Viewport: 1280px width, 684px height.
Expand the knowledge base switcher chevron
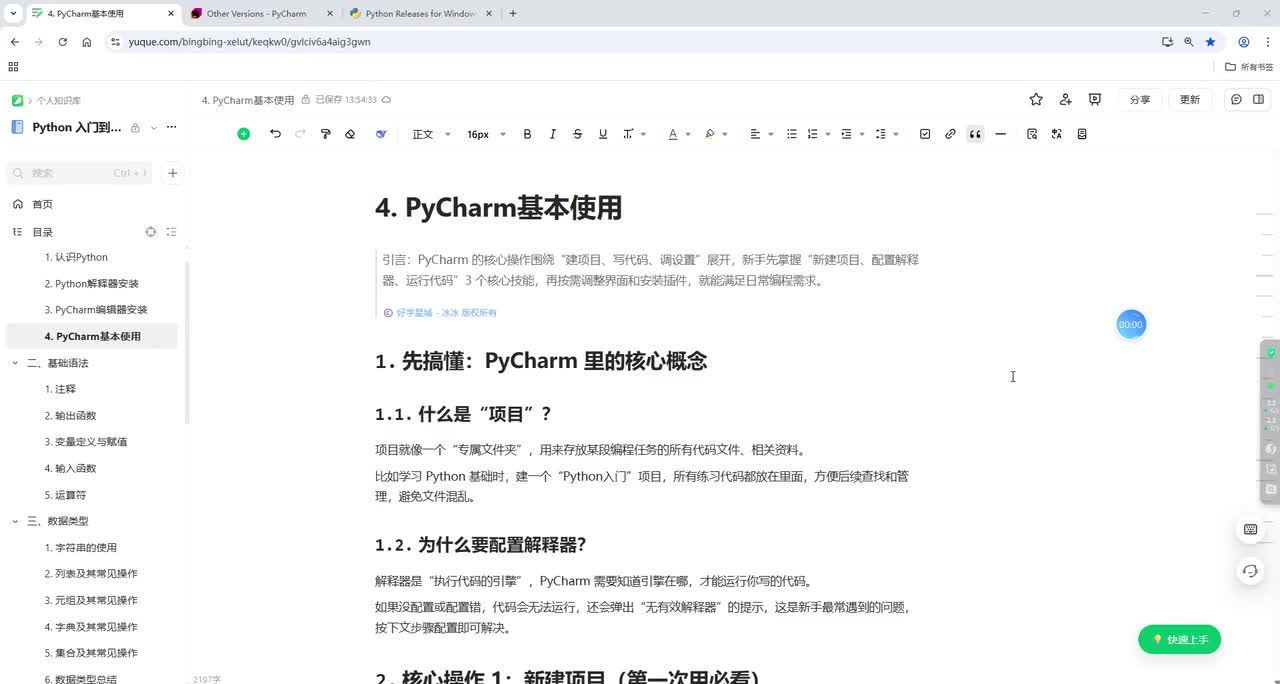pyautogui.click(x=152, y=127)
